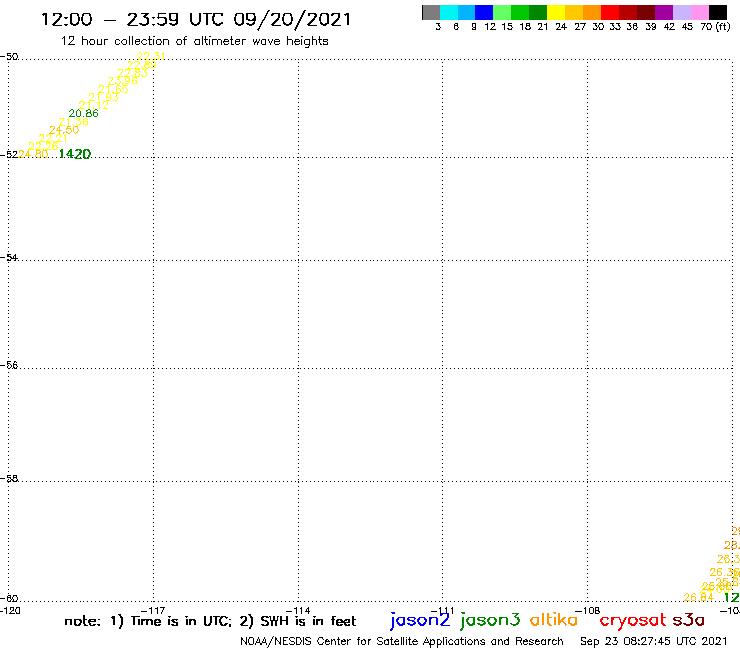Click the longitude label -117

pos(153,610)
